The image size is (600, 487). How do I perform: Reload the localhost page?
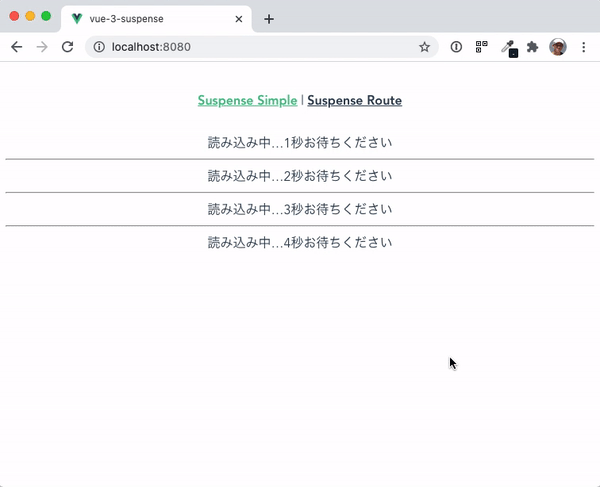[68, 47]
